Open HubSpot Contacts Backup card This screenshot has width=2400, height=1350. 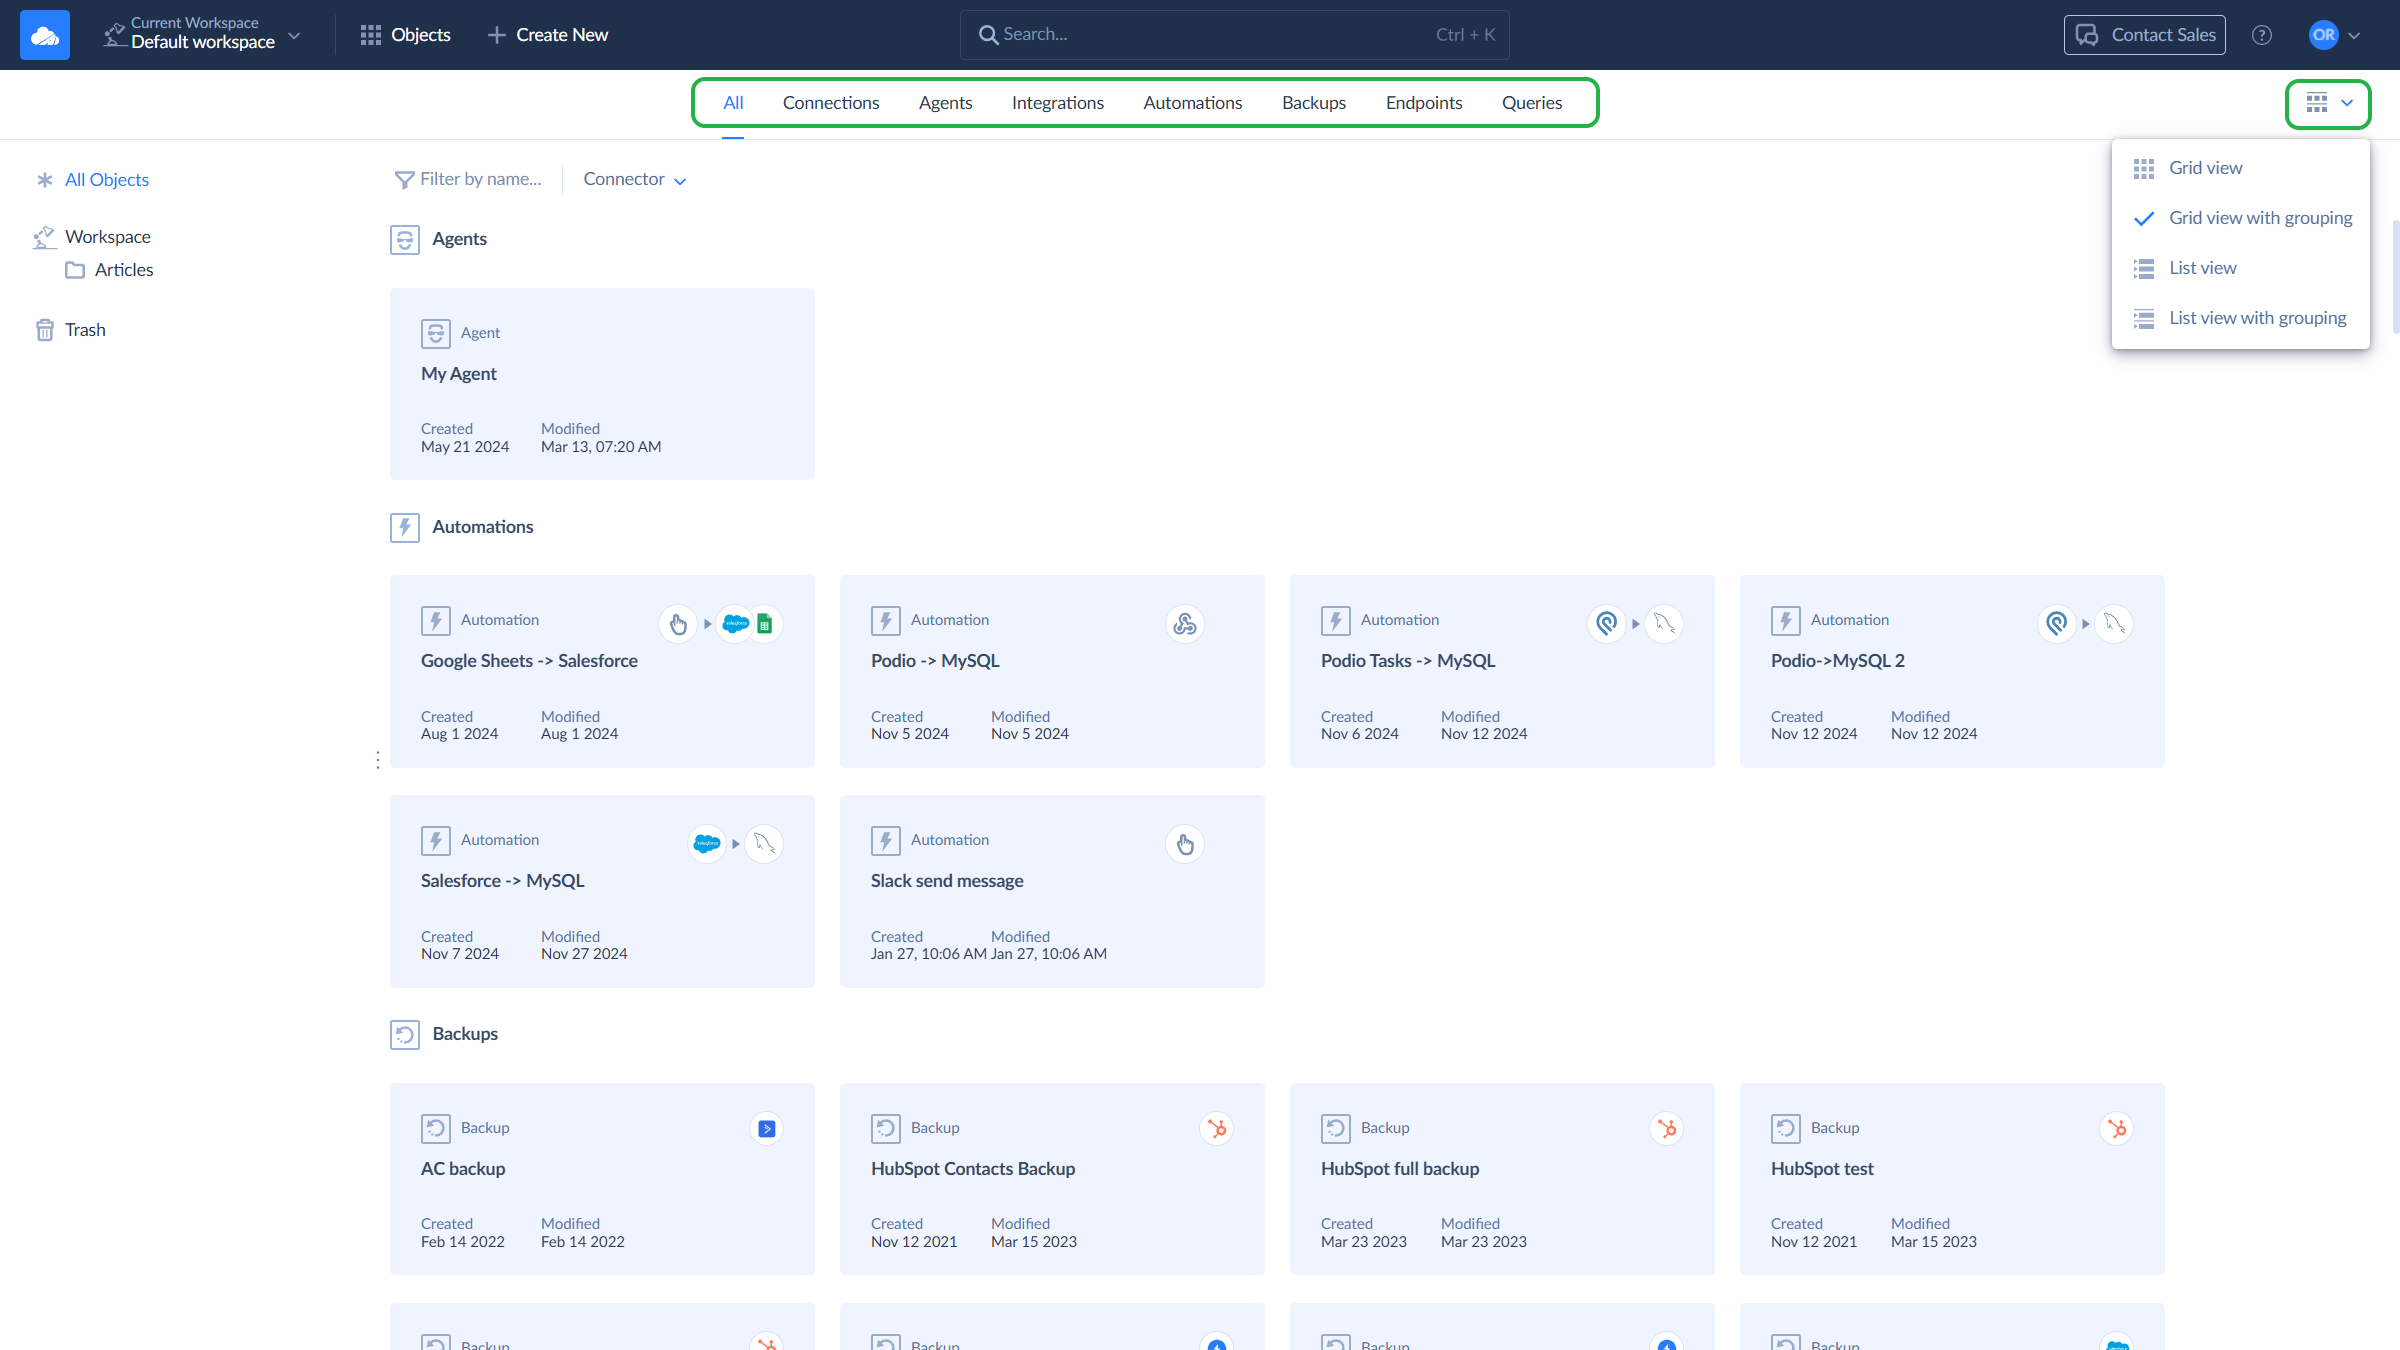pyautogui.click(x=1052, y=1179)
